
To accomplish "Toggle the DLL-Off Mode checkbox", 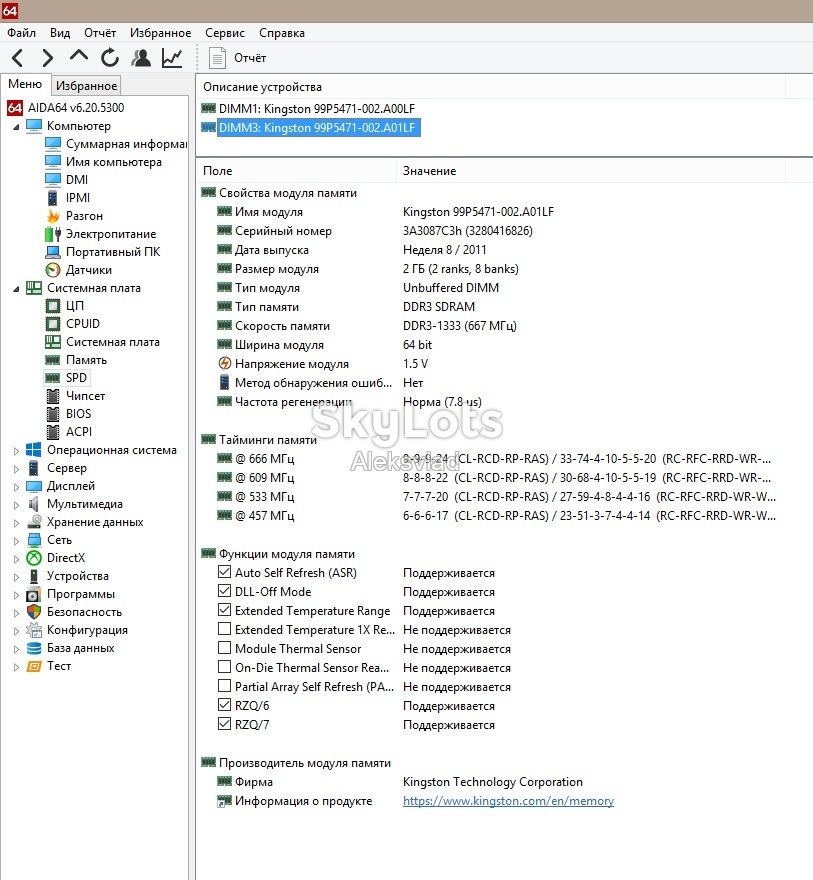I will pyautogui.click(x=224, y=592).
